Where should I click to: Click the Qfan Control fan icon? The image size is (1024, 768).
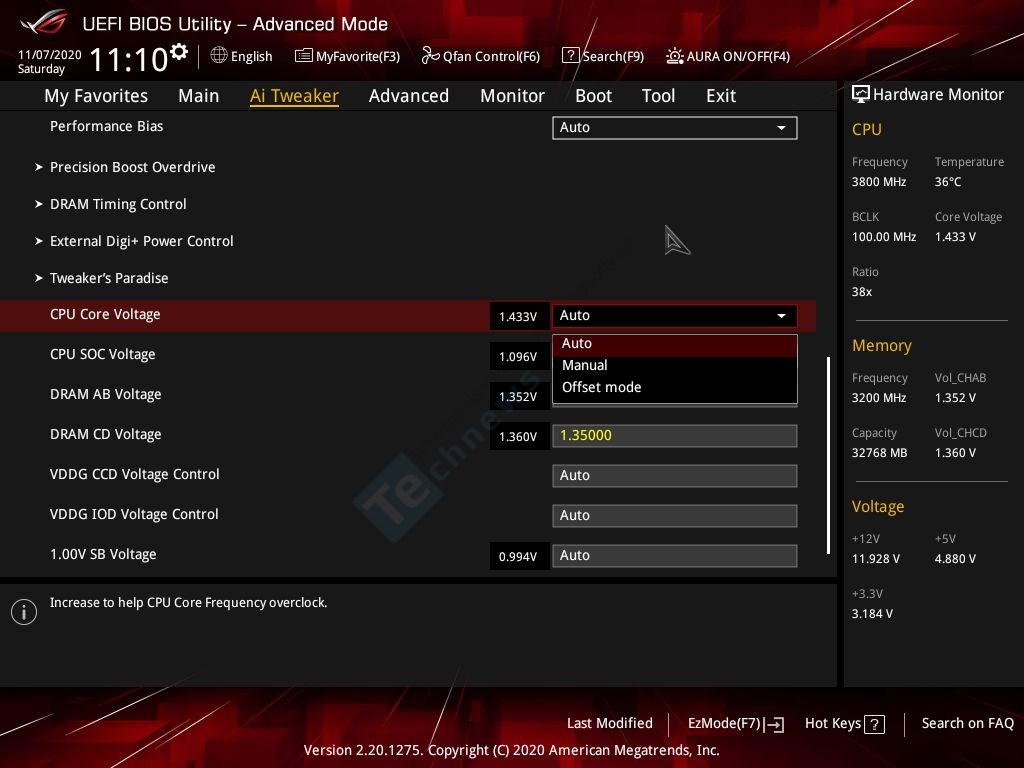430,56
